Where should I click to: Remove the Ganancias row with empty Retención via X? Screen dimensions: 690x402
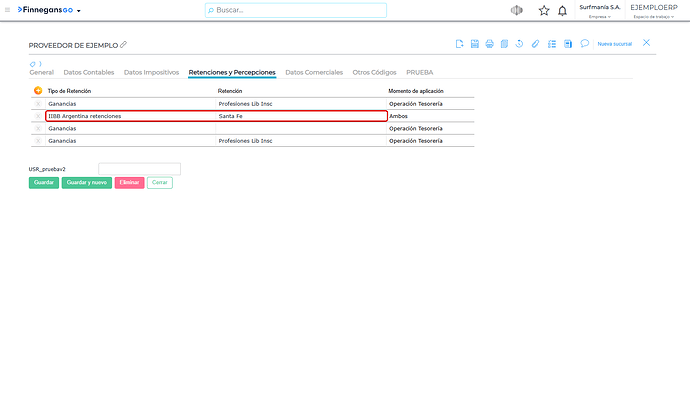point(38,128)
